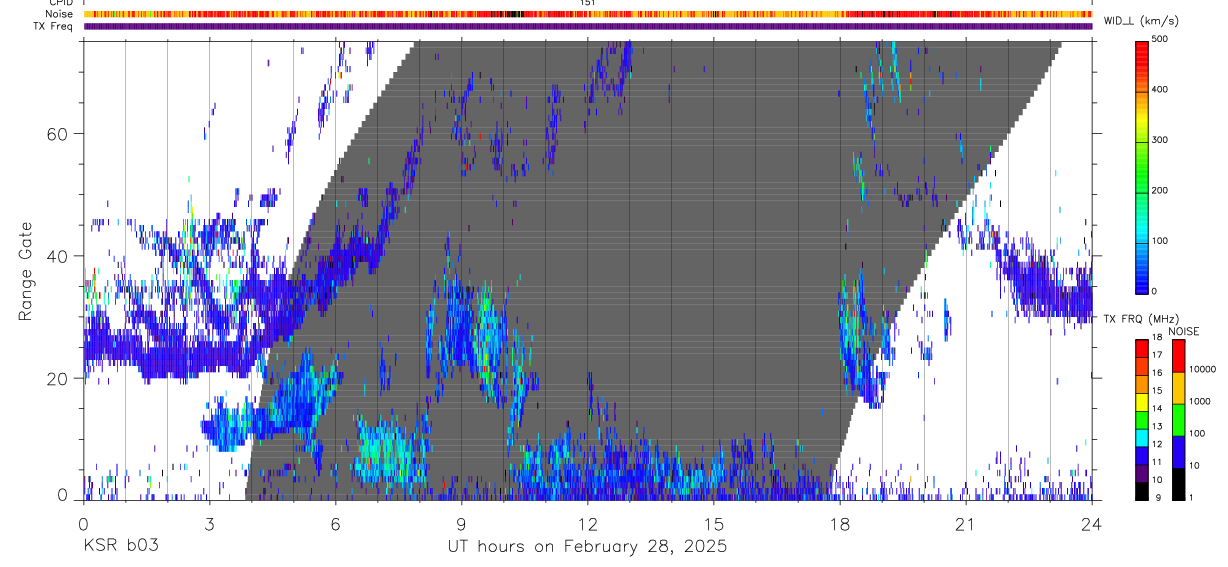Click the 'TX FRQ (MHz)' legend title

click(x=1139, y=319)
